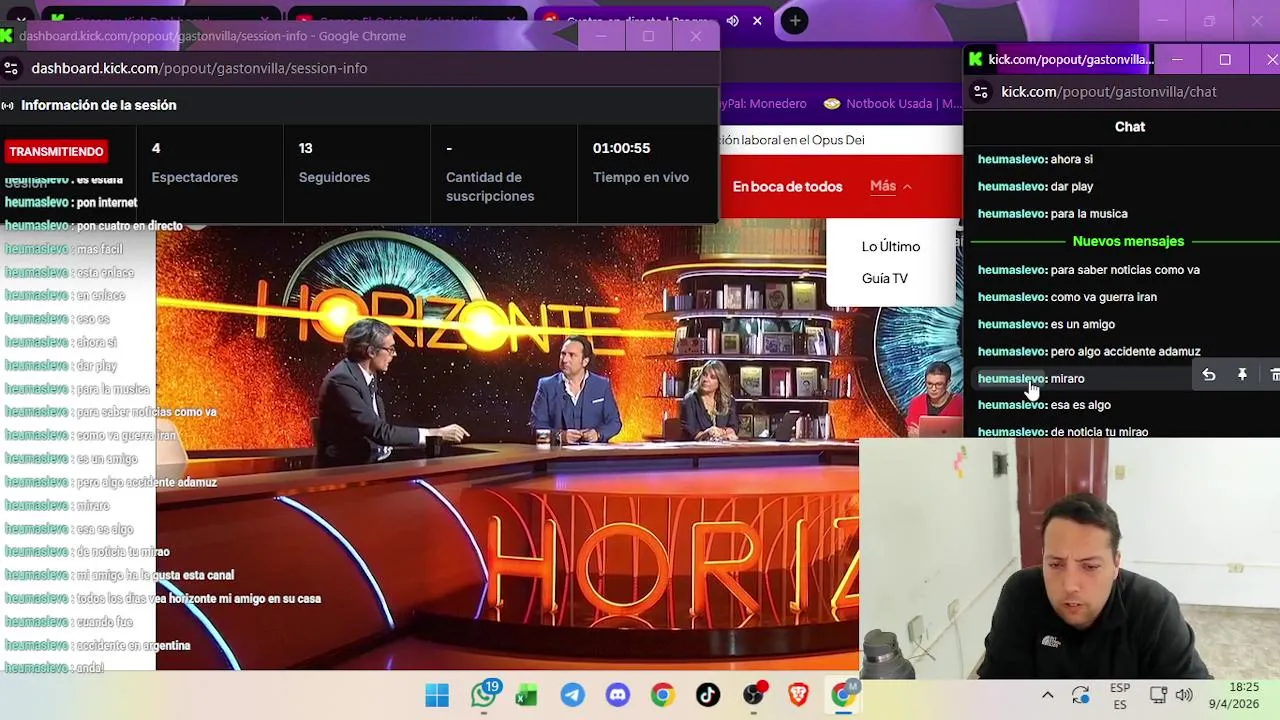
Task: Reply to the 'miraro' chat message
Action: click(1208, 375)
